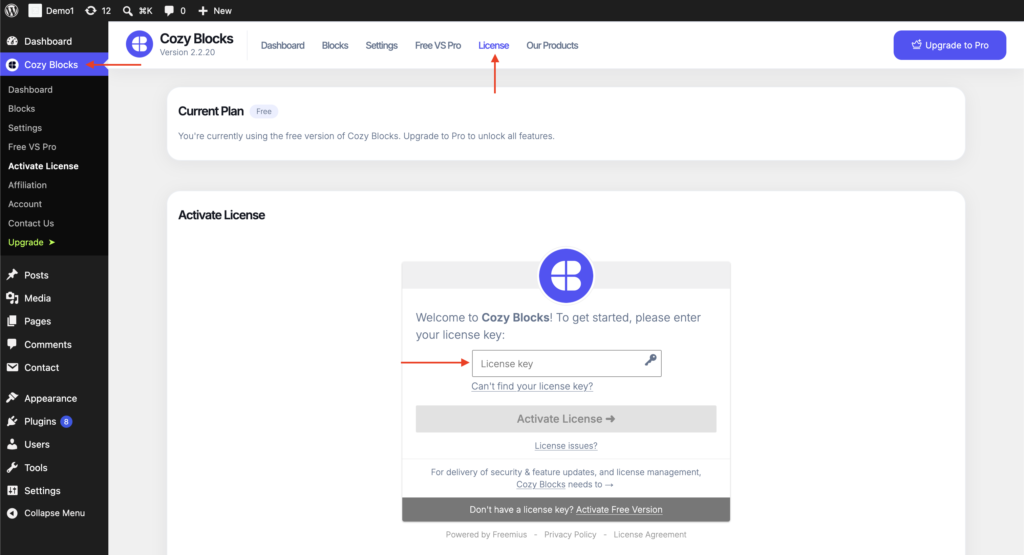
Task: Focus the License key input field
Action: coord(566,364)
